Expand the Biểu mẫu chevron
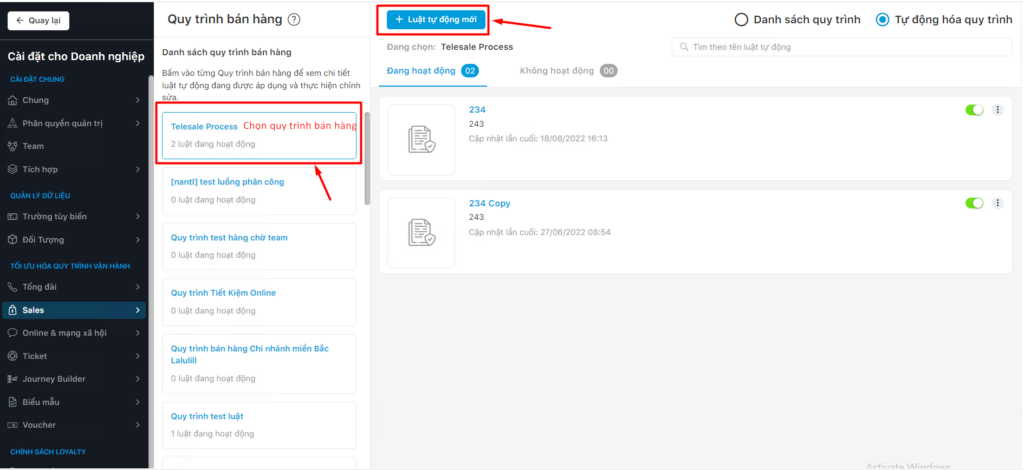 138,402
